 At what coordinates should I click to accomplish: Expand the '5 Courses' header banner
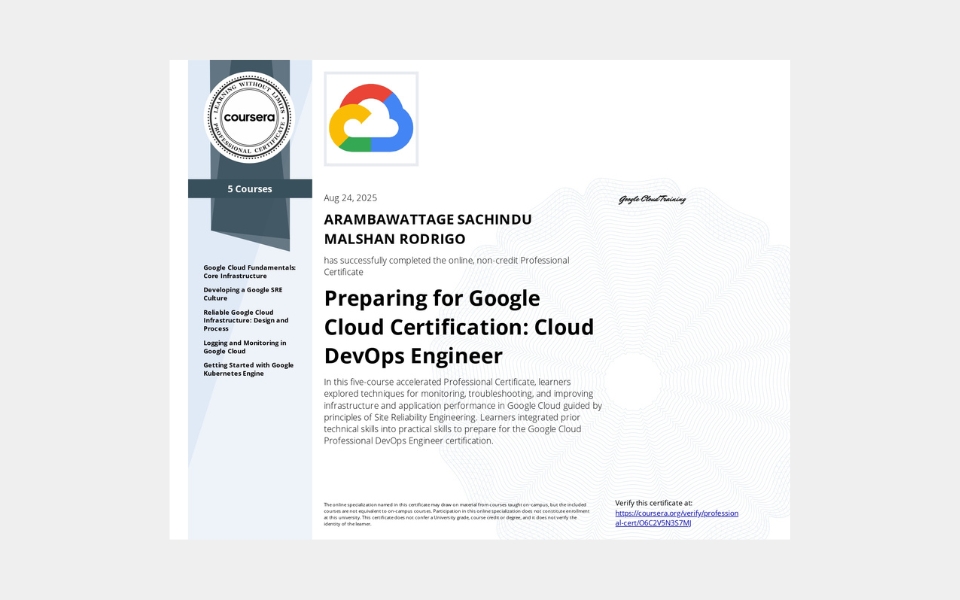click(249, 189)
